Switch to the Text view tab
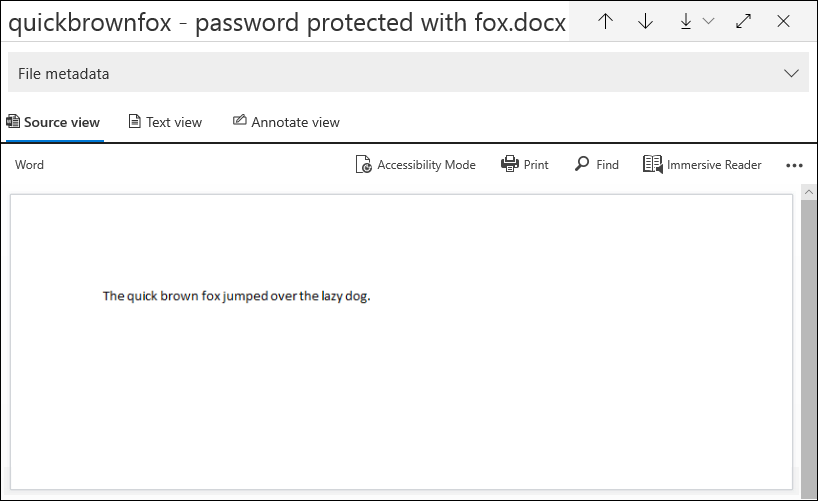The image size is (818, 501). (165, 122)
